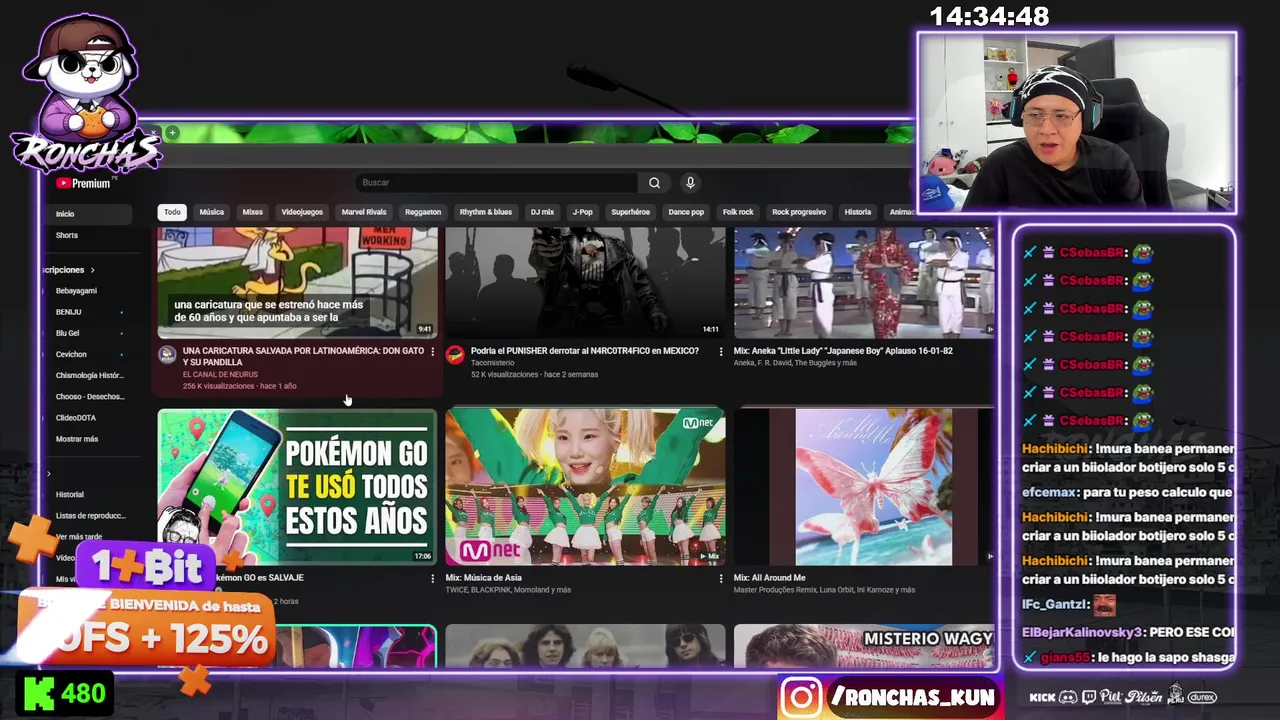Select the Mixes filter chip
The width and height of the screenshot is (1280, 720).
253,212
